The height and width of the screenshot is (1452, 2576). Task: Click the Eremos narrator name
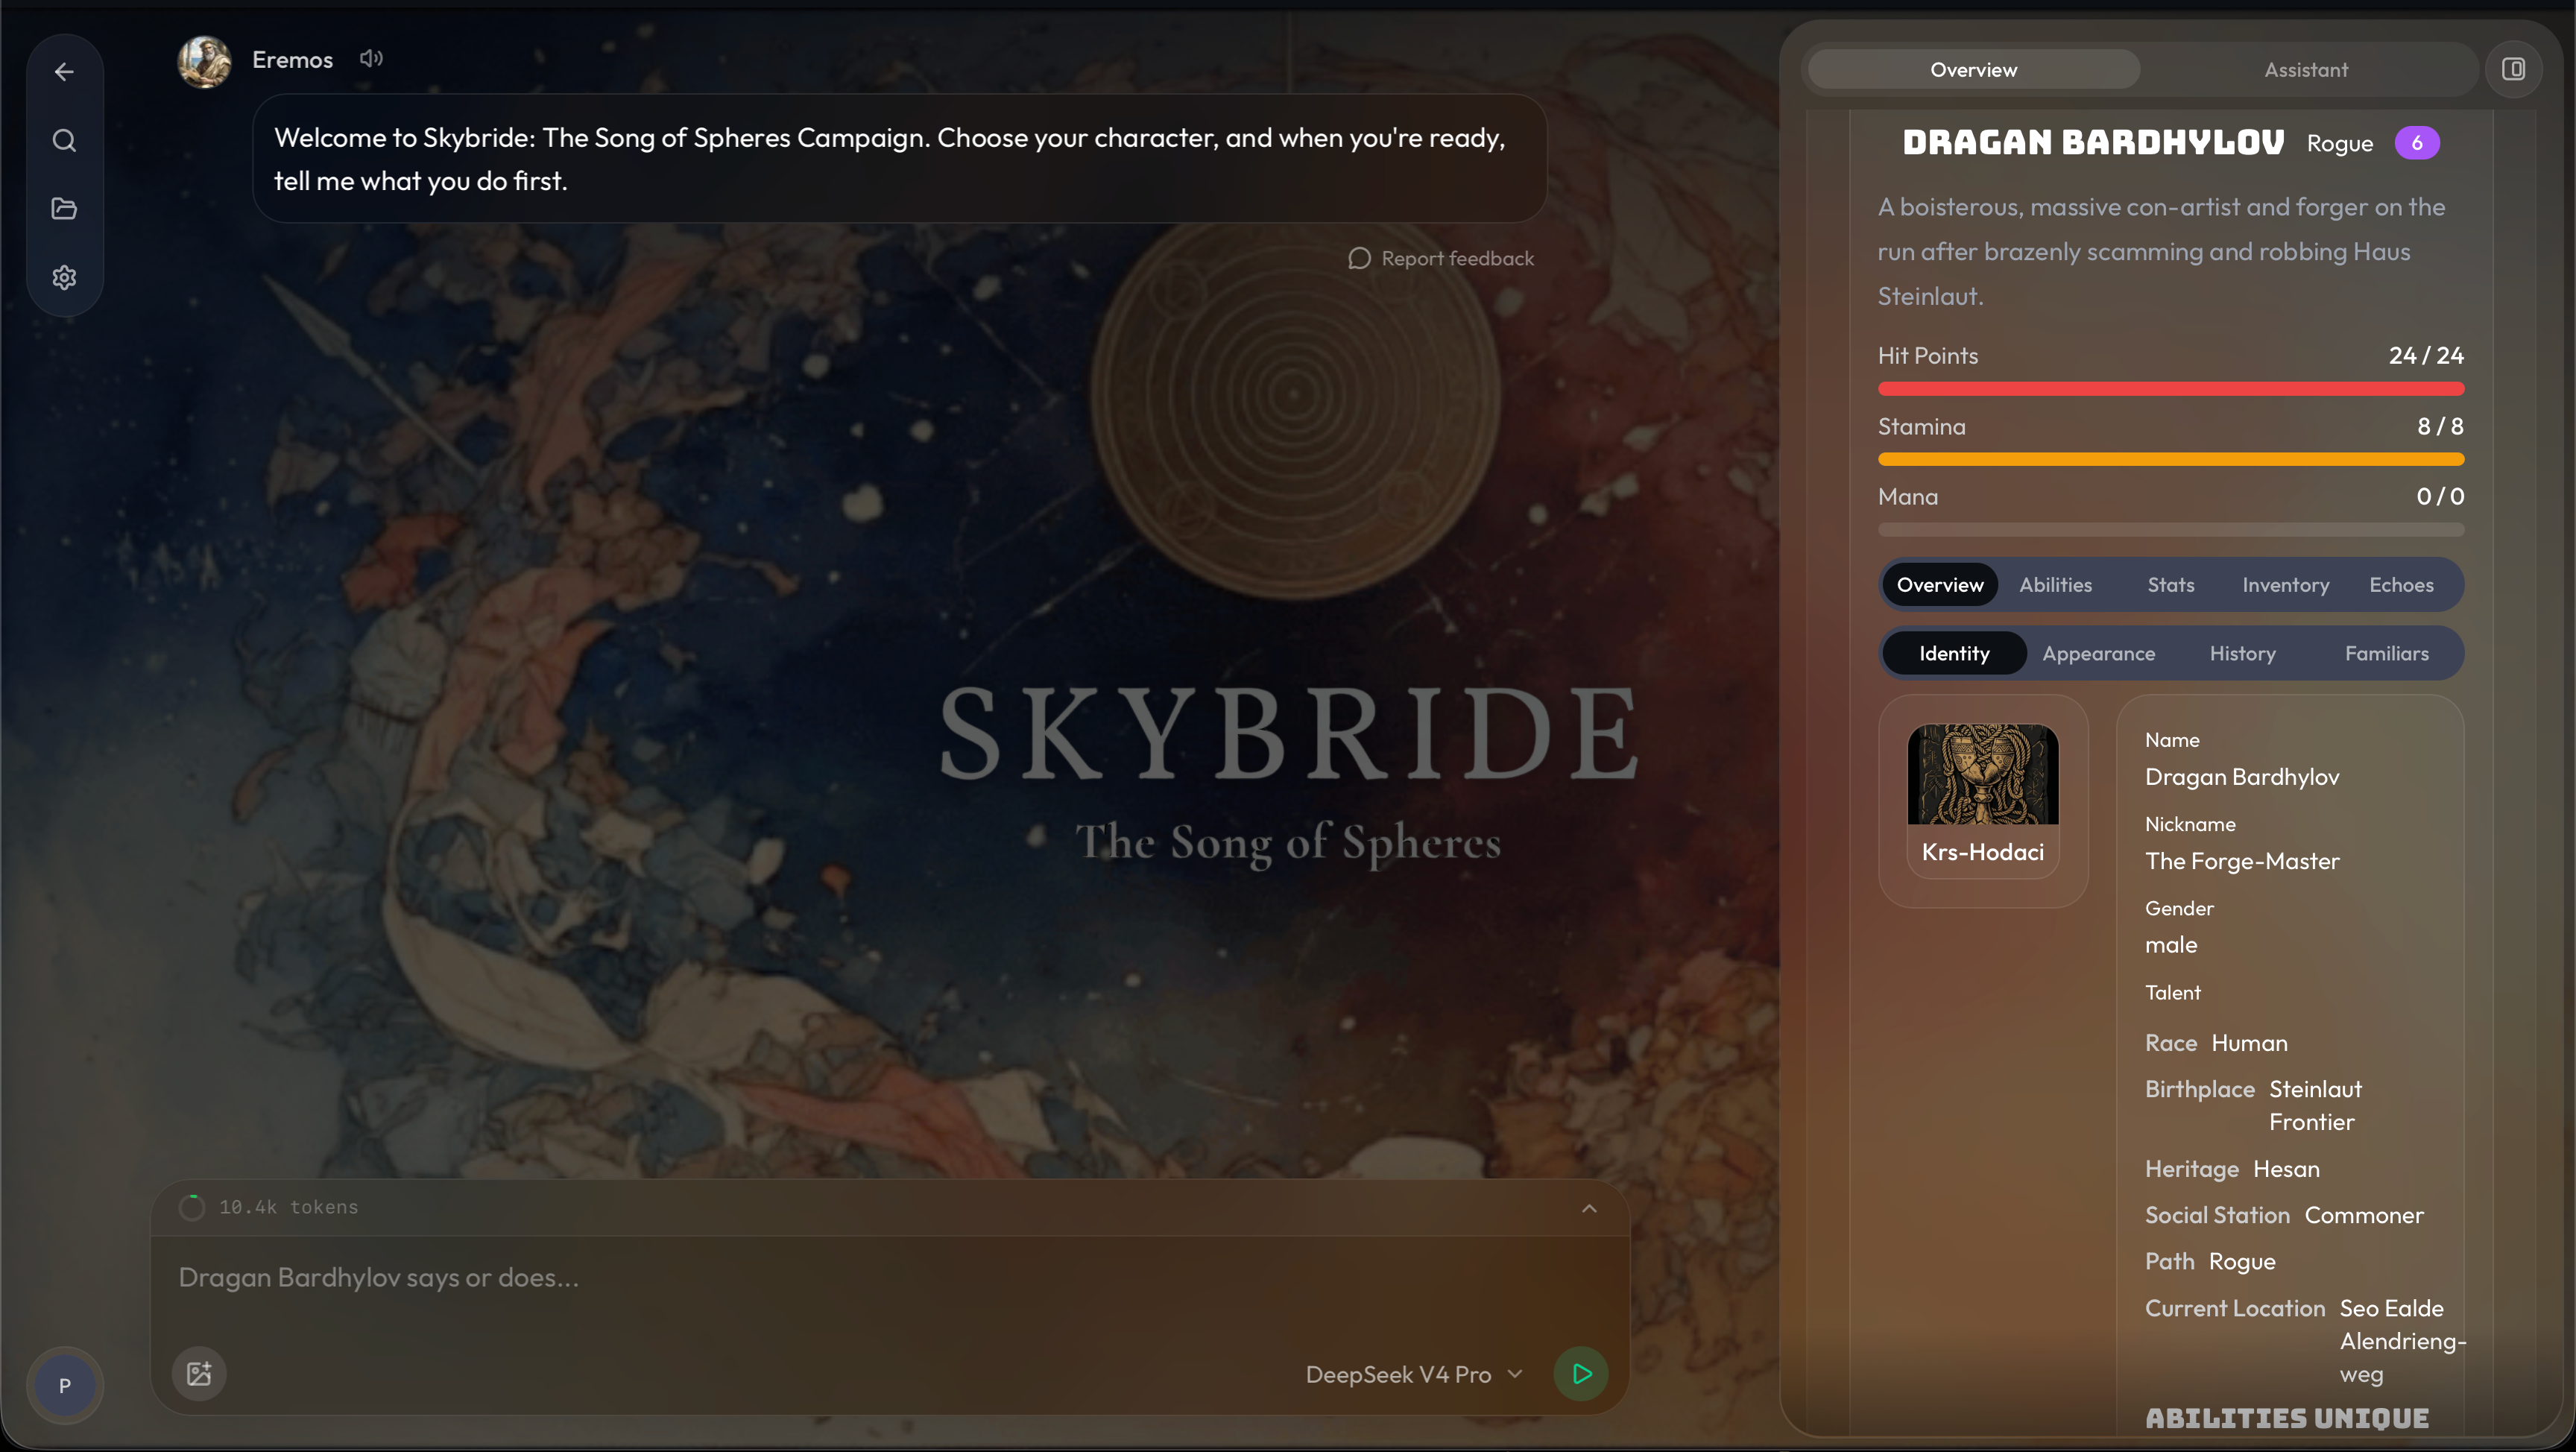tap(292, 60)
